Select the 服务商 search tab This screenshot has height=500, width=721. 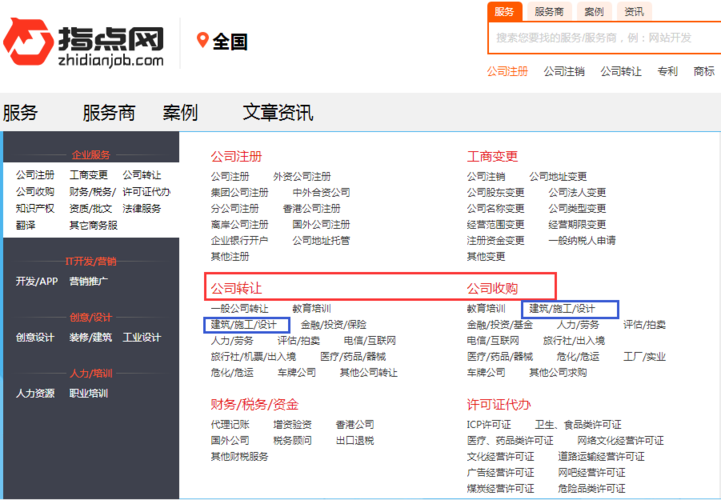point(549,11)
